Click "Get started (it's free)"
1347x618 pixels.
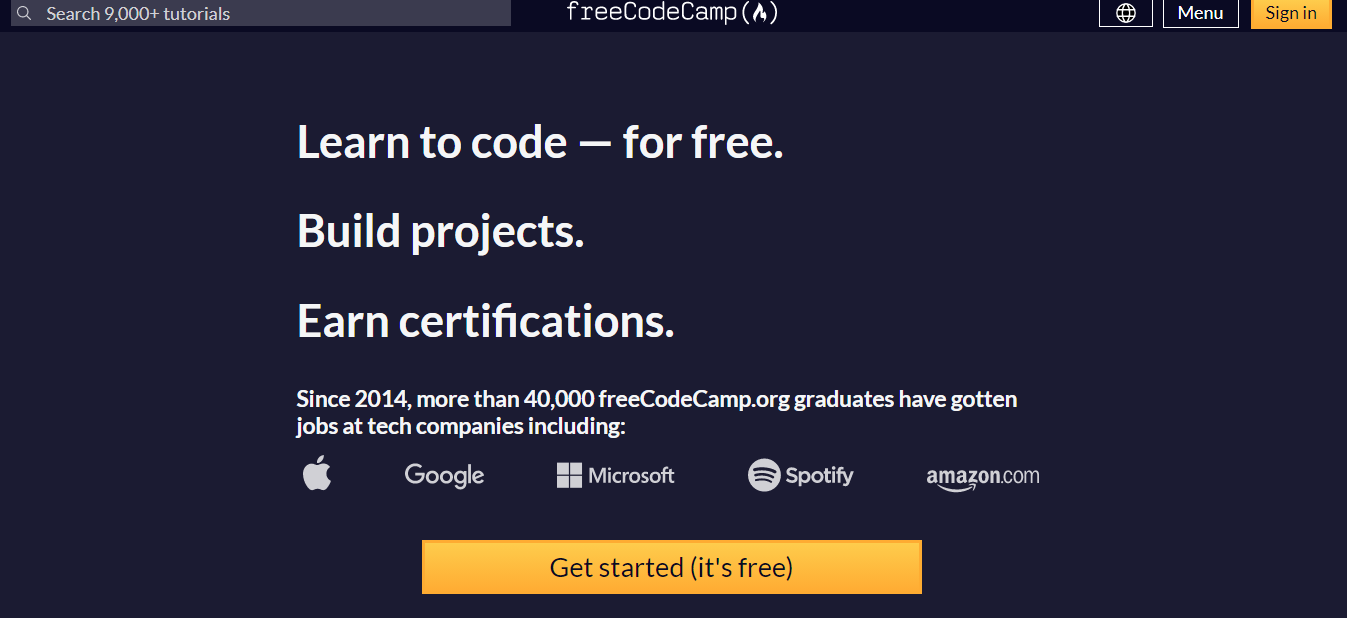coord(671,567)
